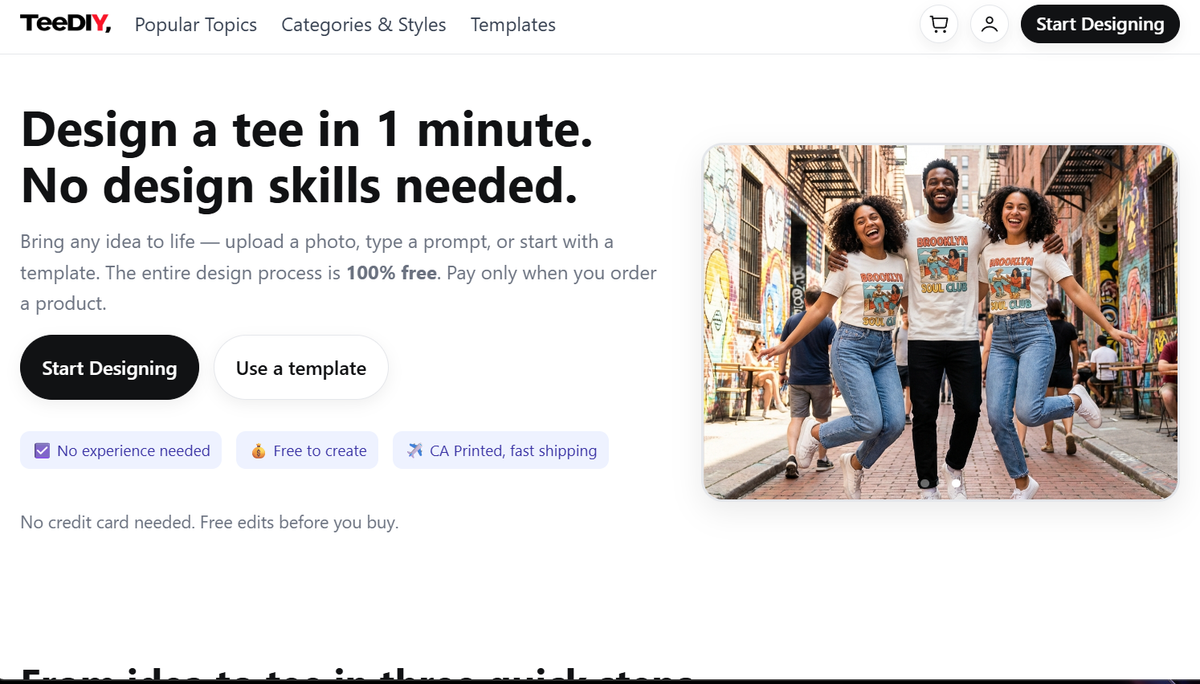Click Start Designing in the header

click(x=1100, y=24)
